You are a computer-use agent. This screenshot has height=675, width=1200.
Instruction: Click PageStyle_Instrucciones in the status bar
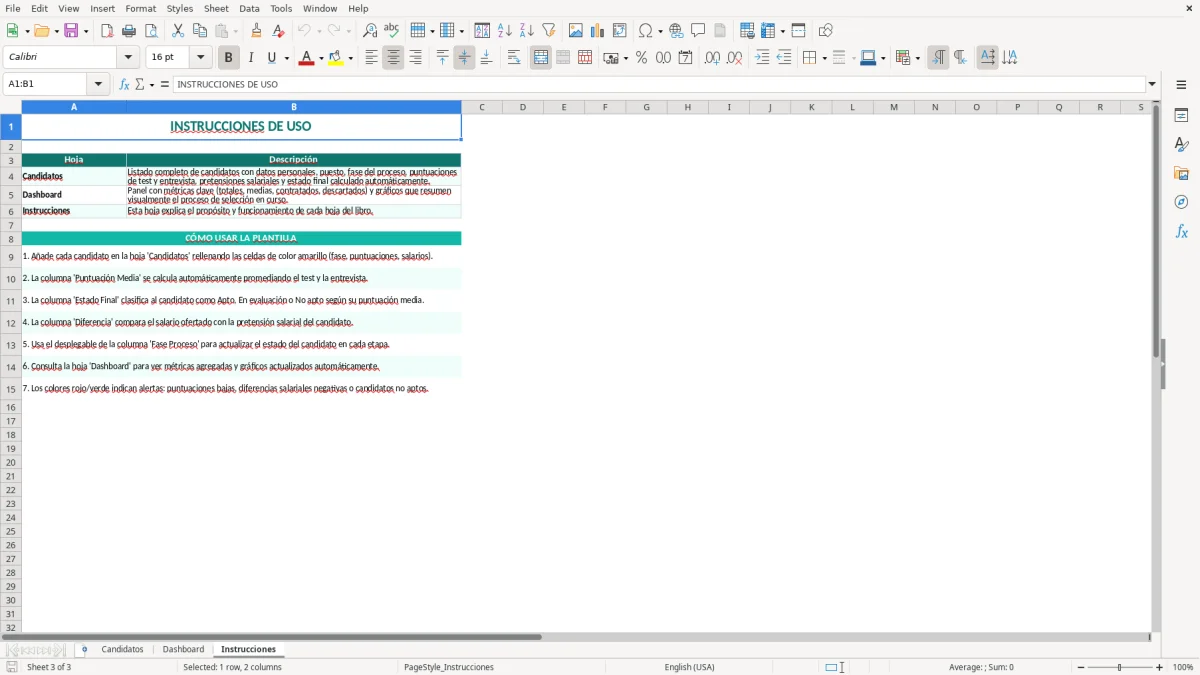click(448, 667)
